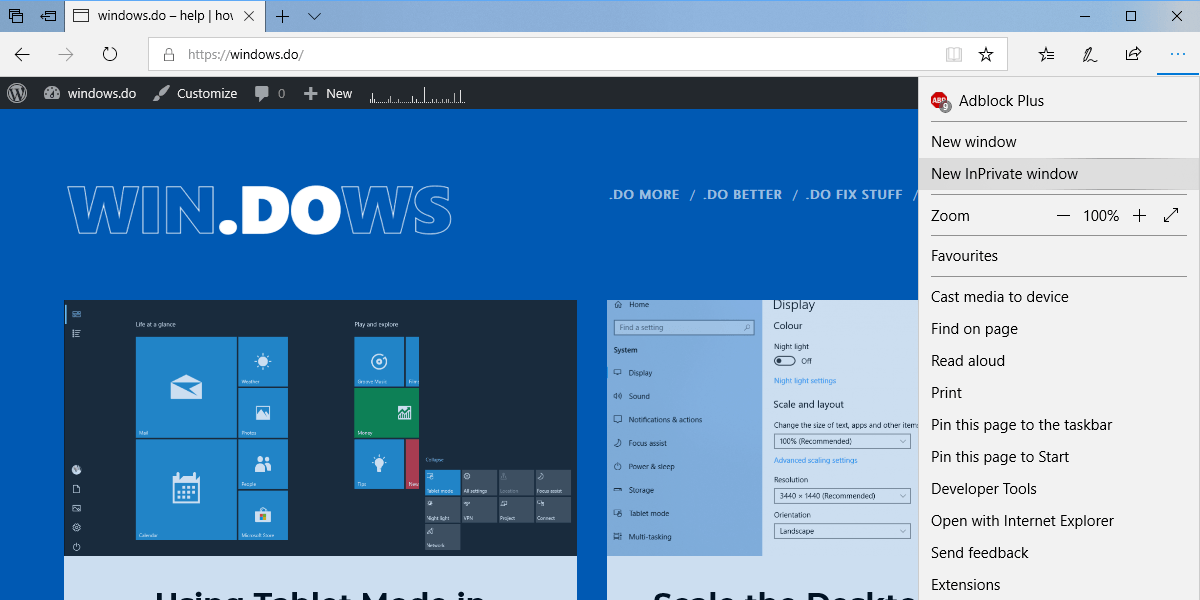Open Reading view icon in address bar

(954, 54)
